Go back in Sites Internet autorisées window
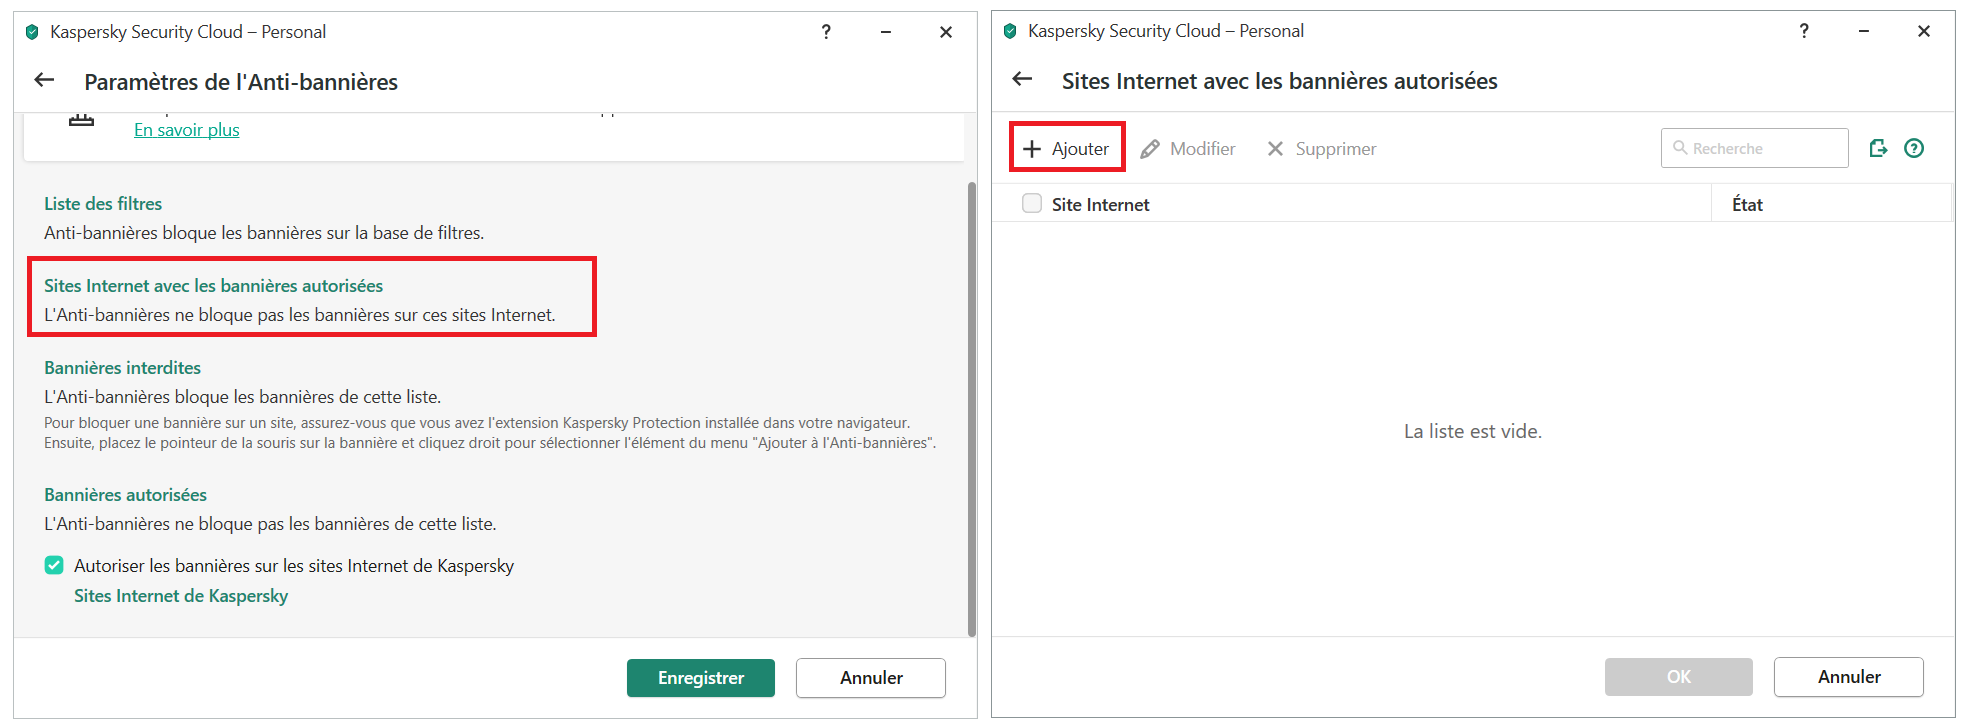 1022,79
